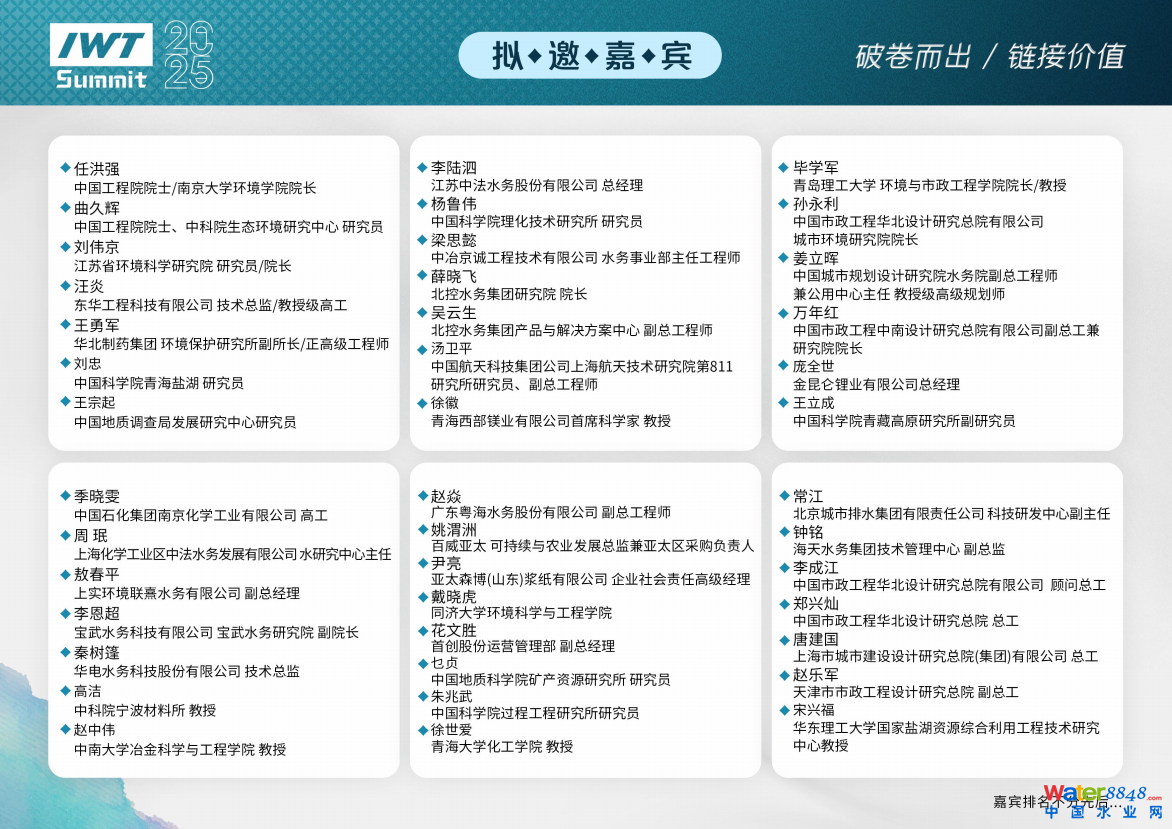The height and width of the screenshot is (829, 1172).
Task: Select the name 王立成
Action: pos(813,403)
